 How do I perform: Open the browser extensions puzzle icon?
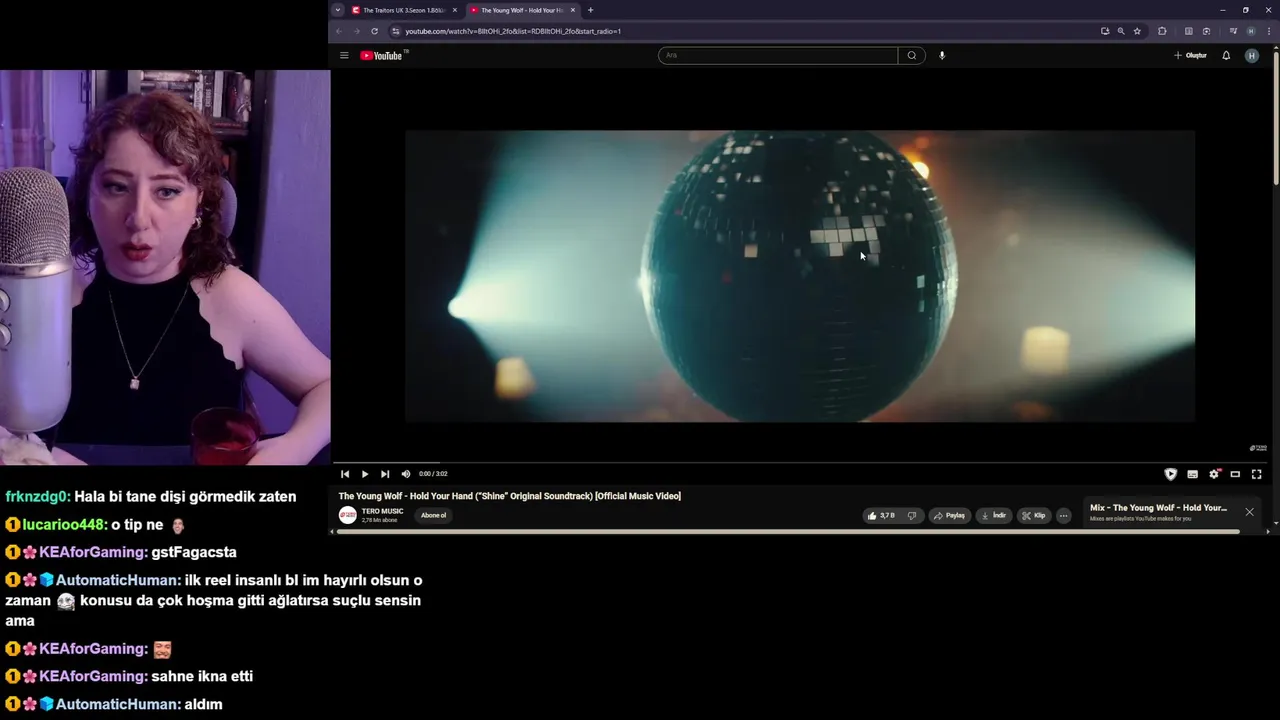(1162, 31)
